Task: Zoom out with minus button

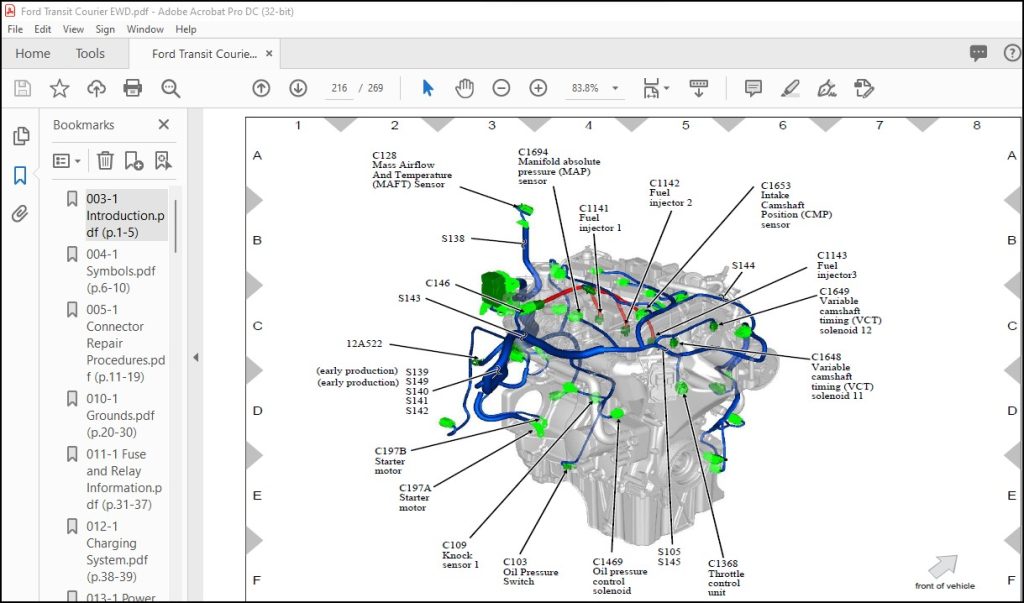Action: 502,88
